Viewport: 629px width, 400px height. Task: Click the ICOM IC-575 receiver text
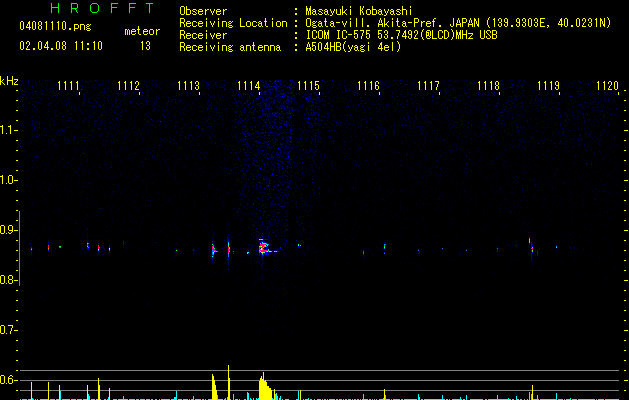(401, 35)
